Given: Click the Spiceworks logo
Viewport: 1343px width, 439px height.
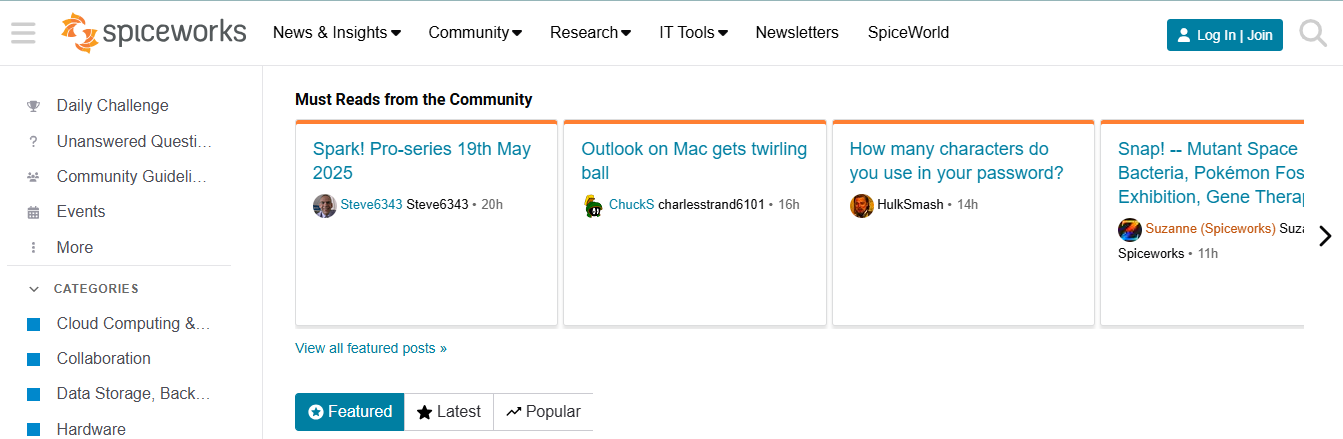Looking at the screenshot, I should coord(153,33).
